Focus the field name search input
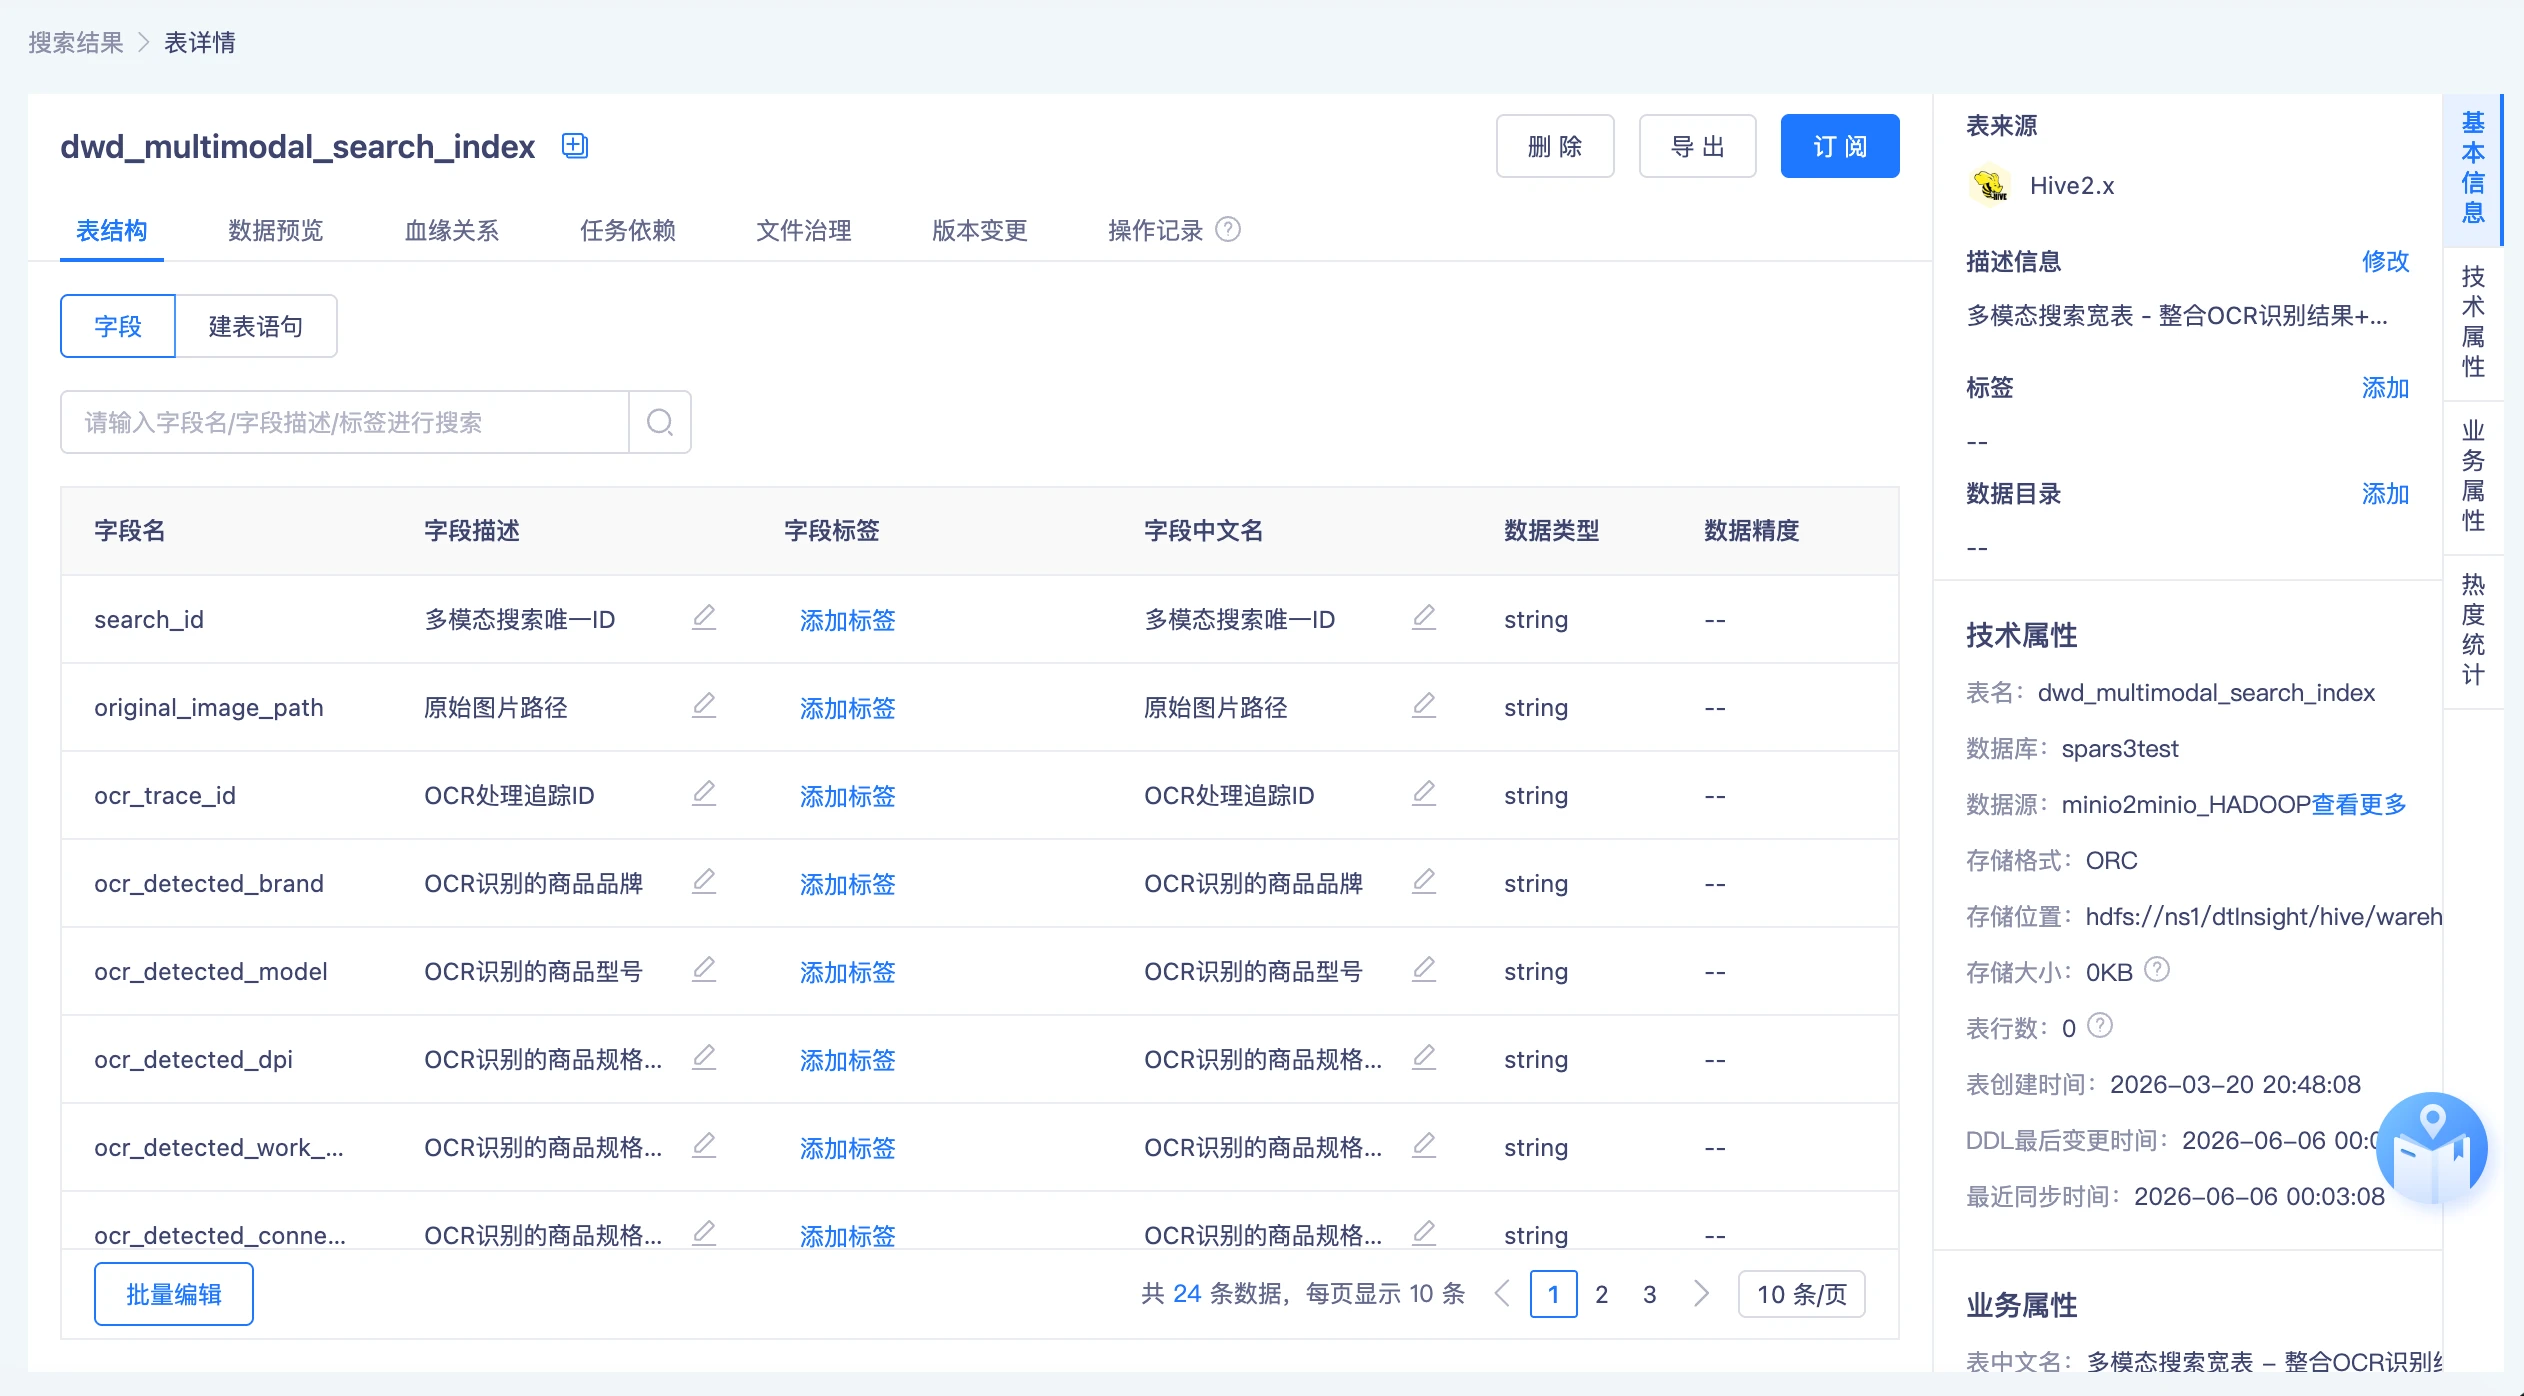 345,422
